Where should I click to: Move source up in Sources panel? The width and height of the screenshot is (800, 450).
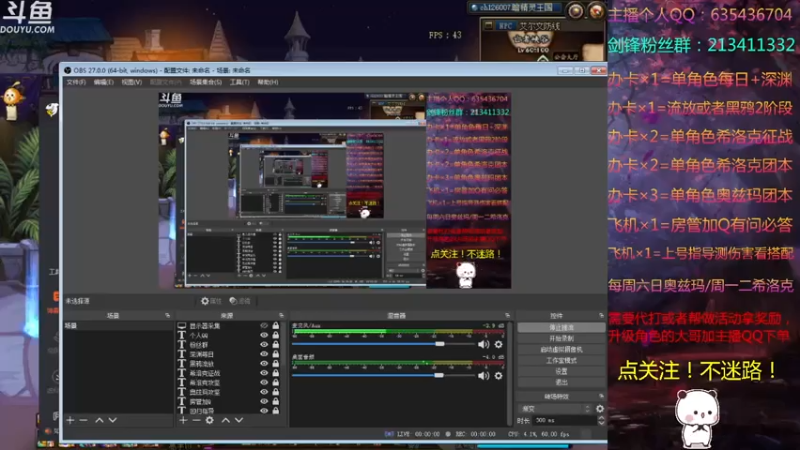225,420
